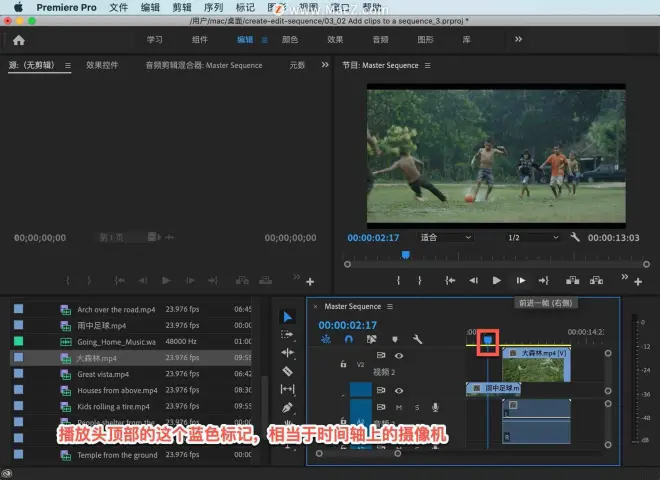Open timeline display settings wrench
The width and height of the screenshot is (660, 480).
pos(417,339)
